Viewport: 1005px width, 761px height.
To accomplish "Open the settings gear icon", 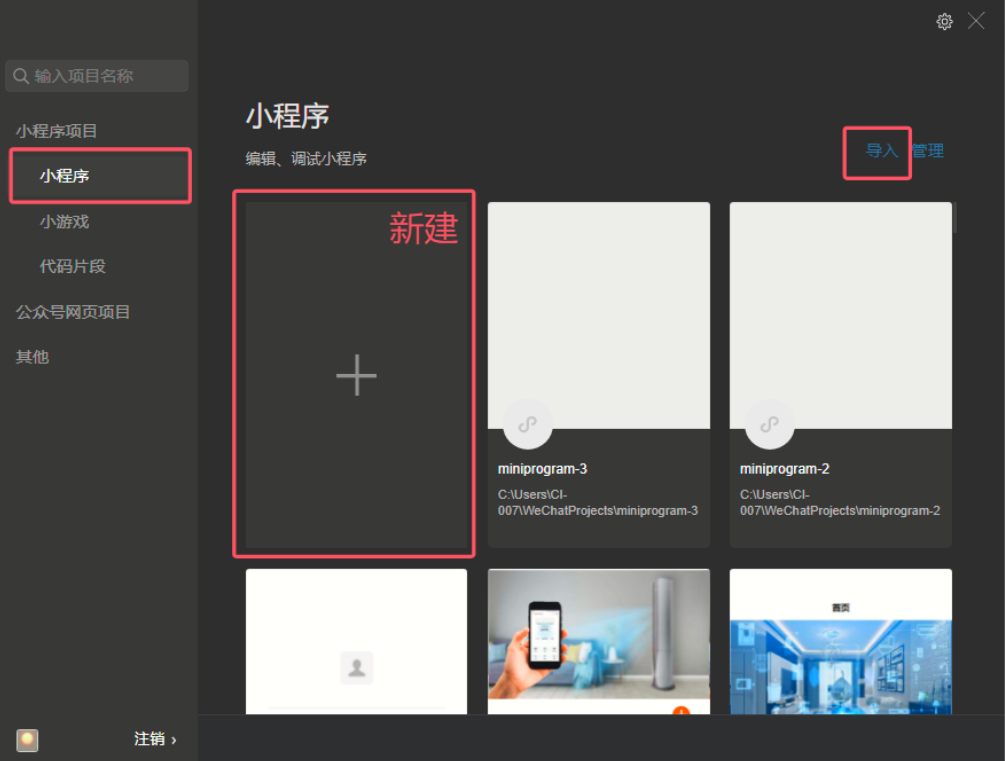I will [x=944, y=21].
